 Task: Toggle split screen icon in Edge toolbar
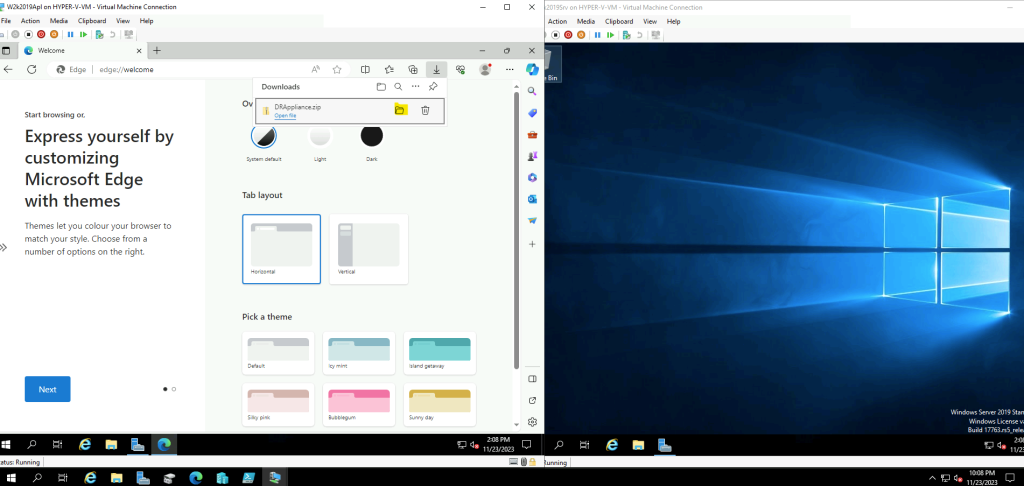pos(366,69)
